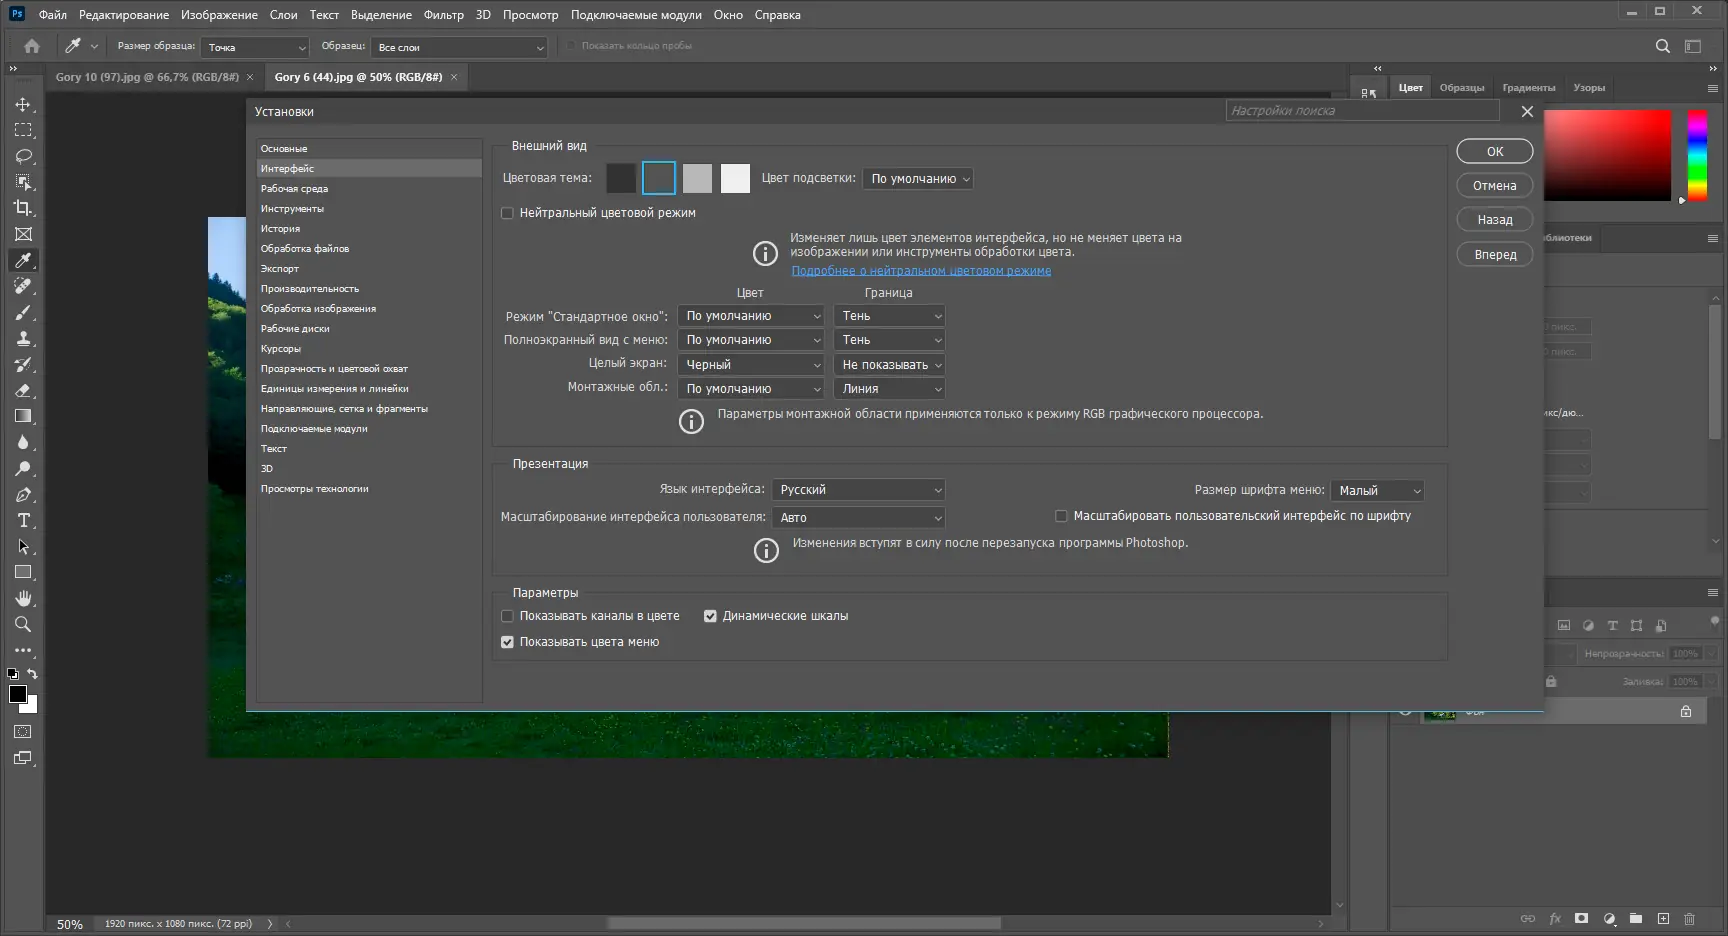Click the 'Вперед' button
This screenshot has width=1728, height=936.
(1495, 255)
